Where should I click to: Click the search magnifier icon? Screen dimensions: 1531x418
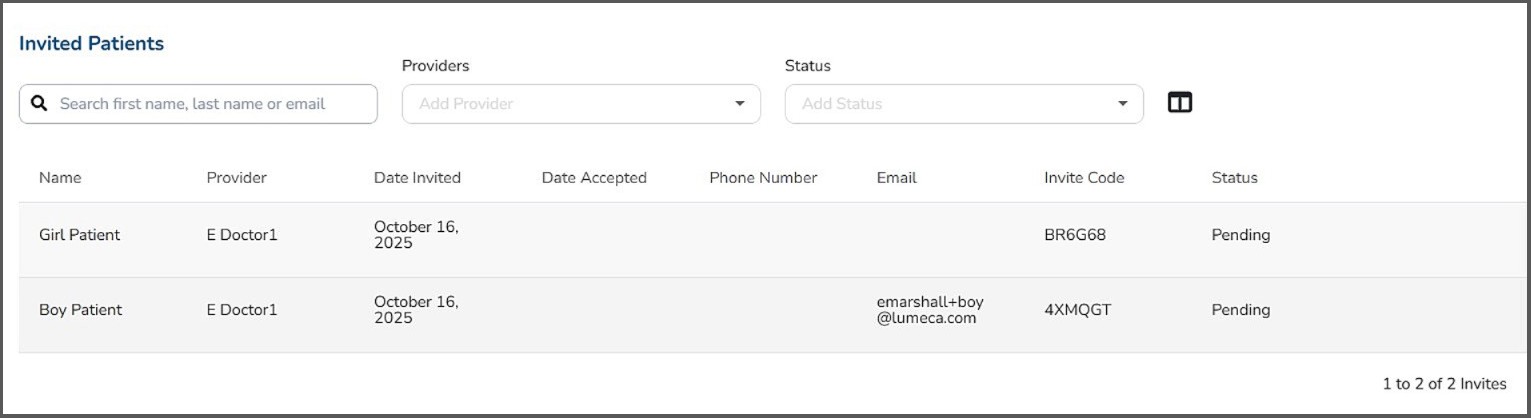[x=39, y=104]
